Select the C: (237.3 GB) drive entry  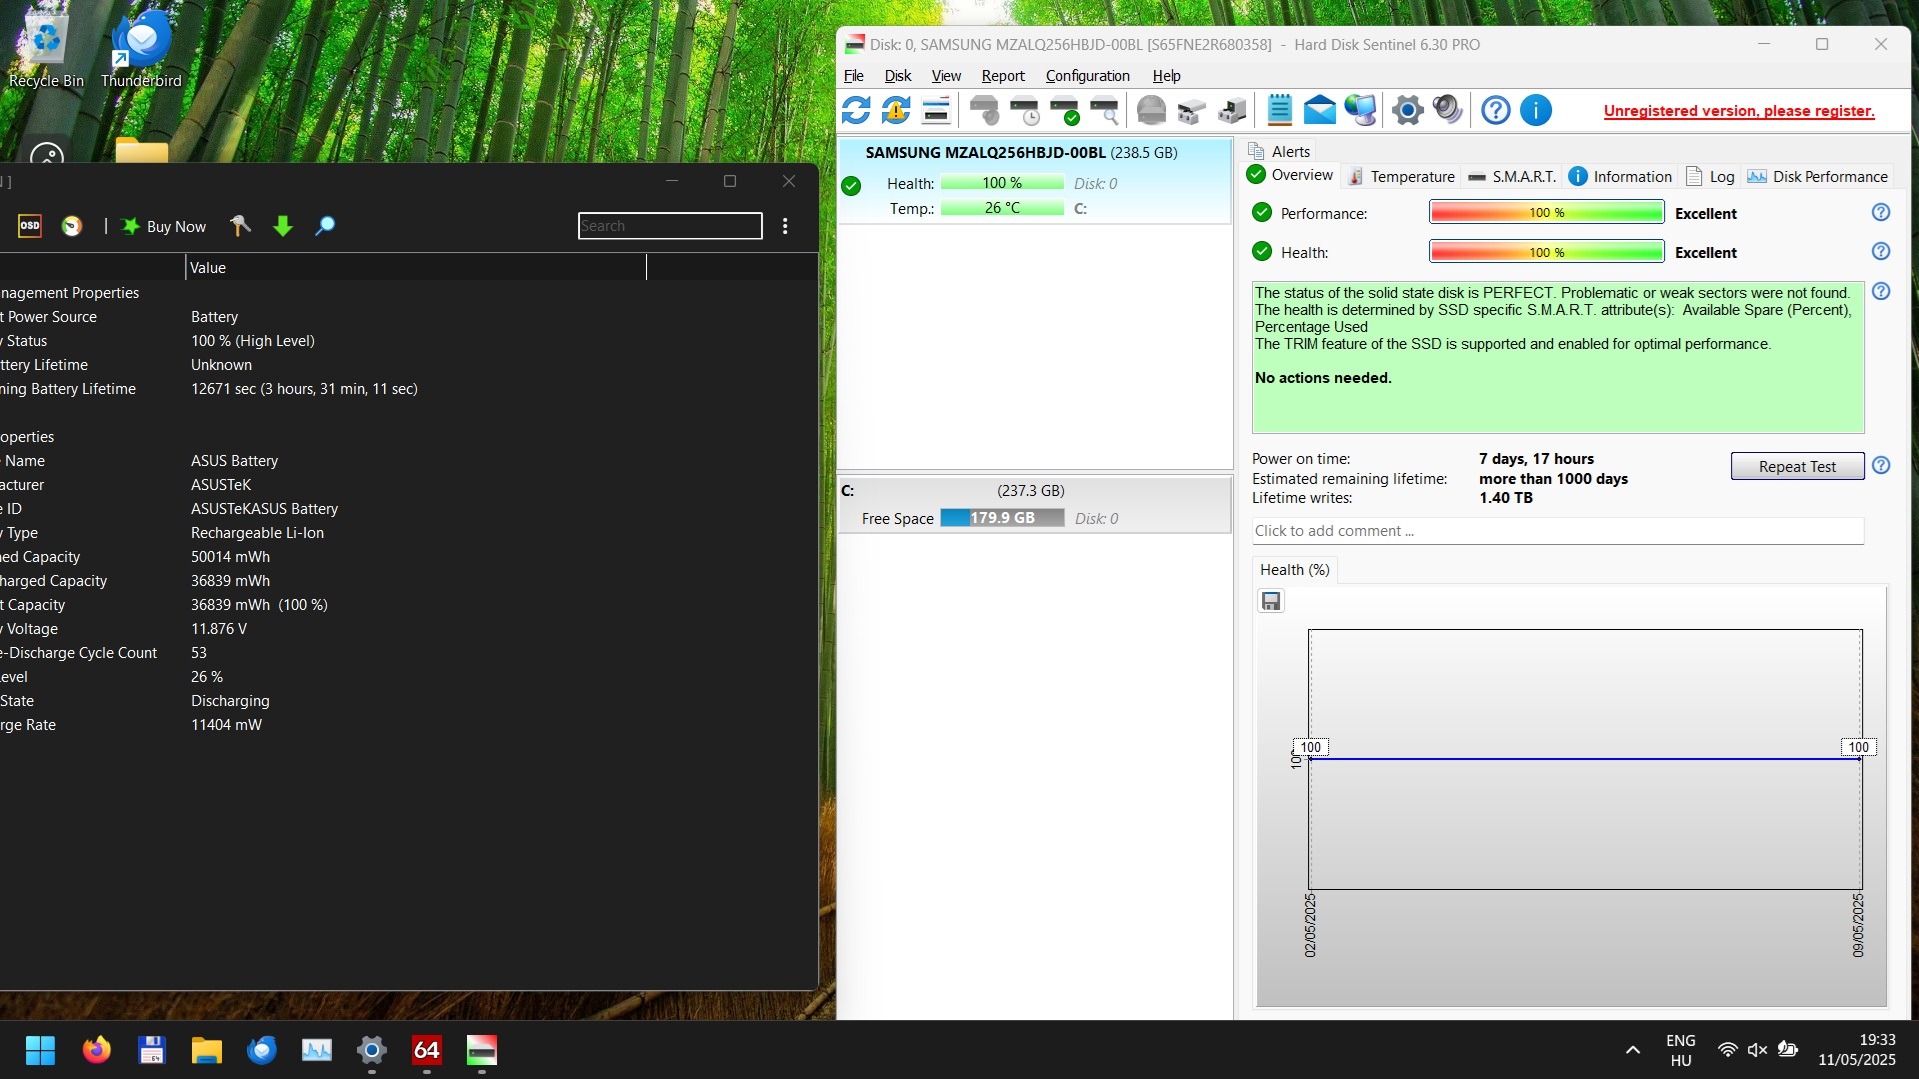point(1034,505)
